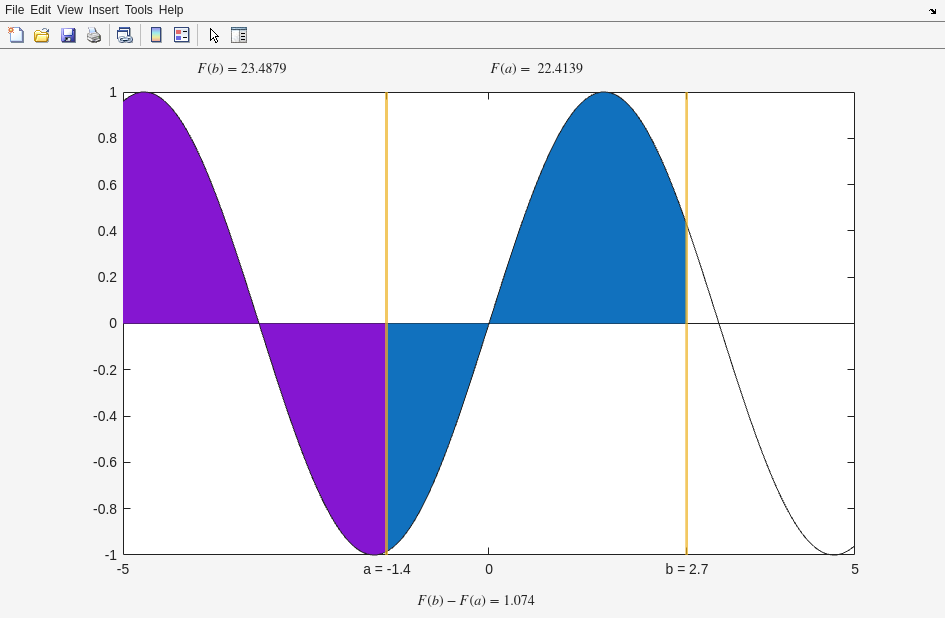Open the Edit menu

click(x=40, y=10)
